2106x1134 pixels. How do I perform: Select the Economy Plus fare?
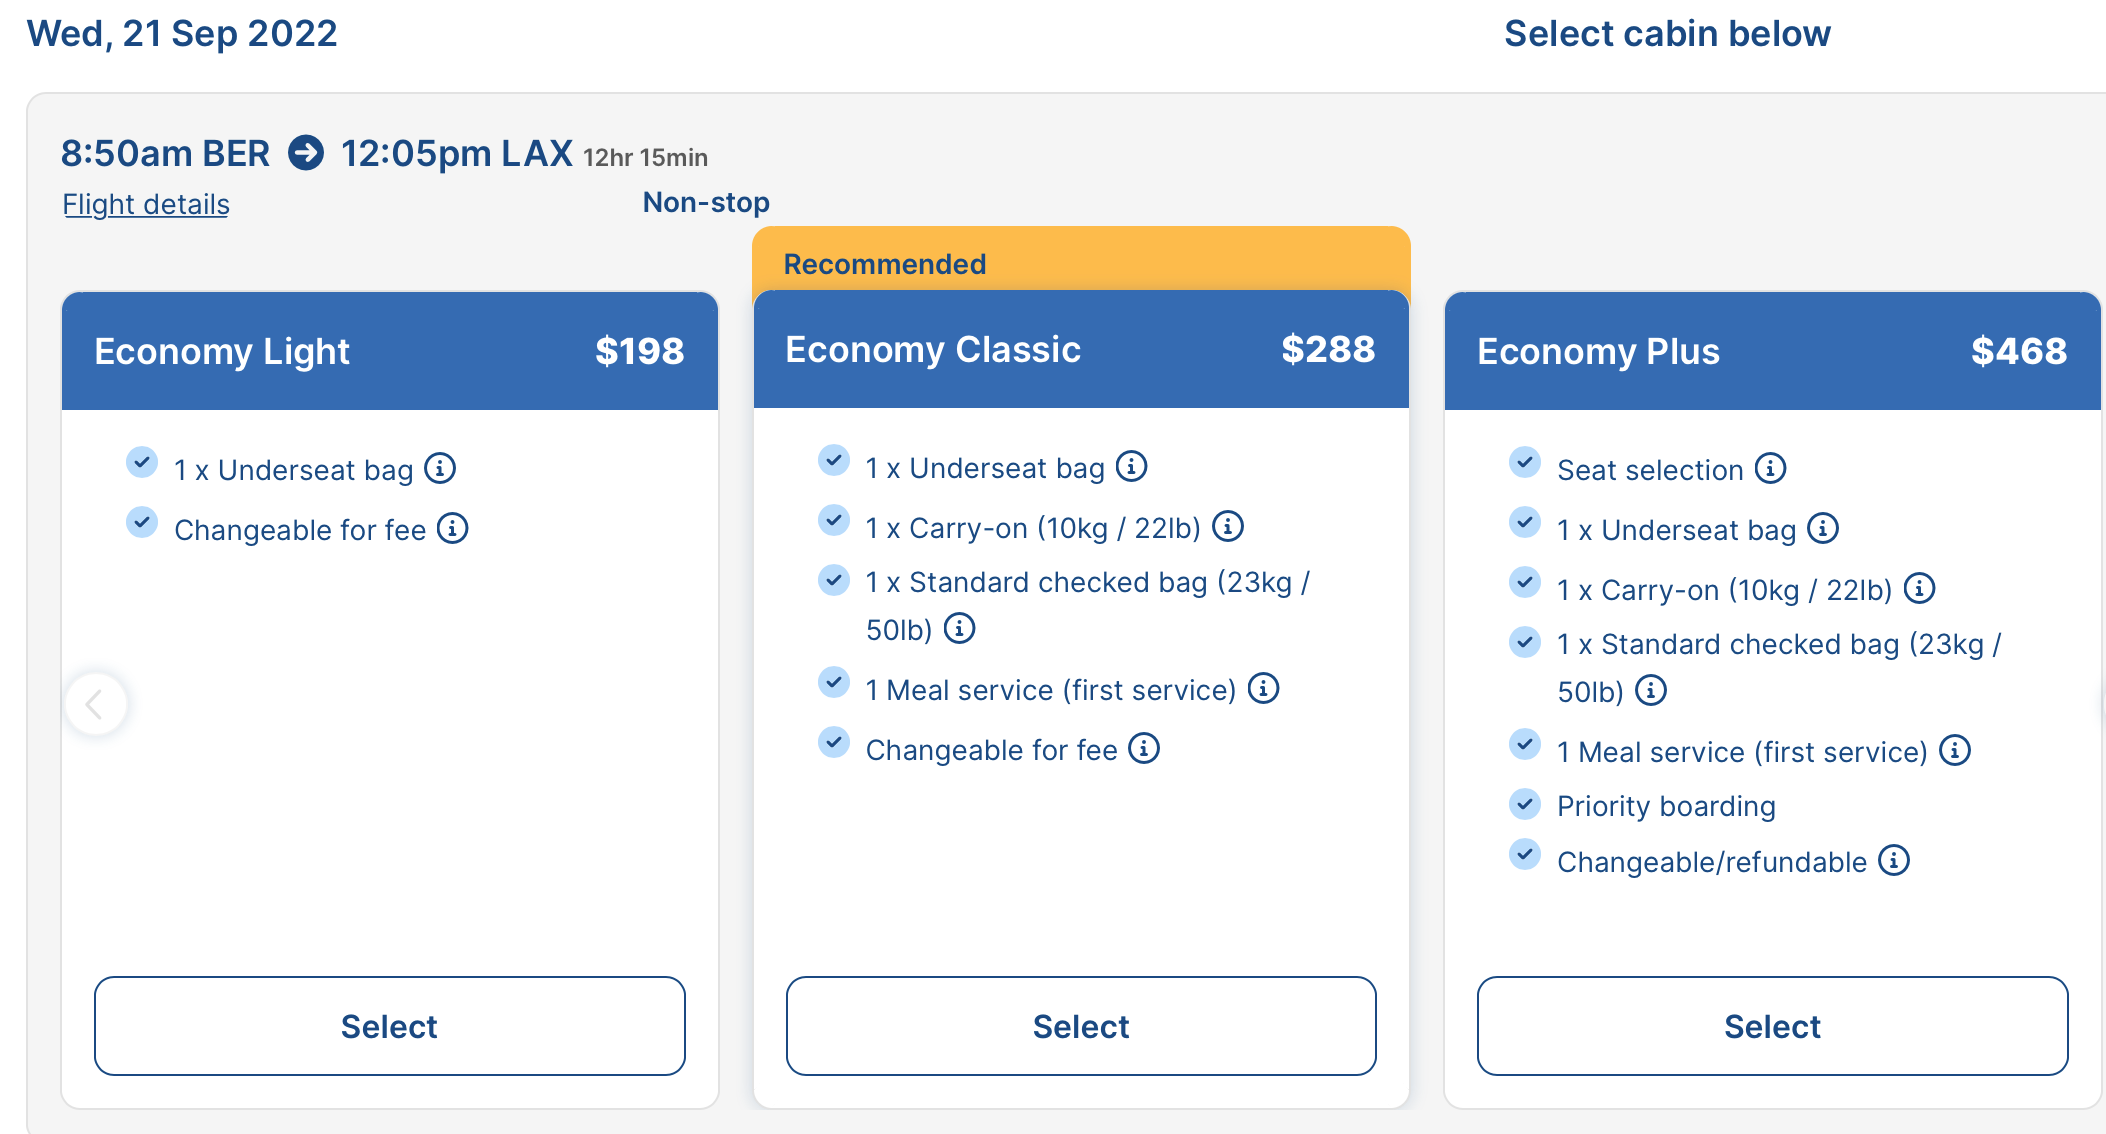pyautogui.click(x=1773, y=1026)
